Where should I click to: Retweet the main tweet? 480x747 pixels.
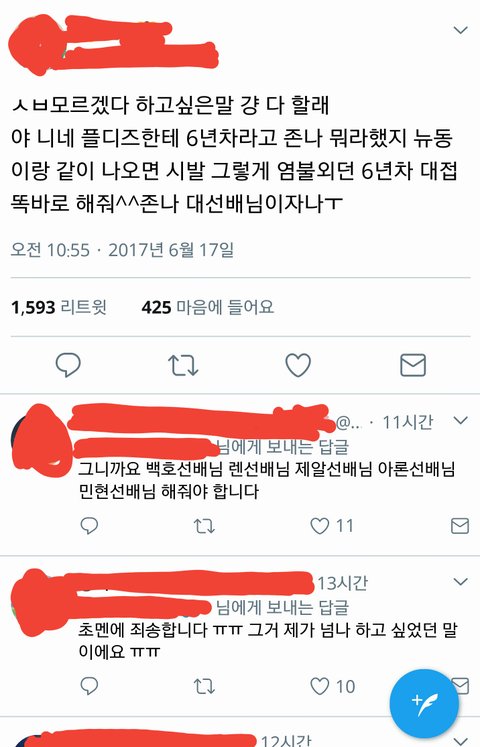183,365
